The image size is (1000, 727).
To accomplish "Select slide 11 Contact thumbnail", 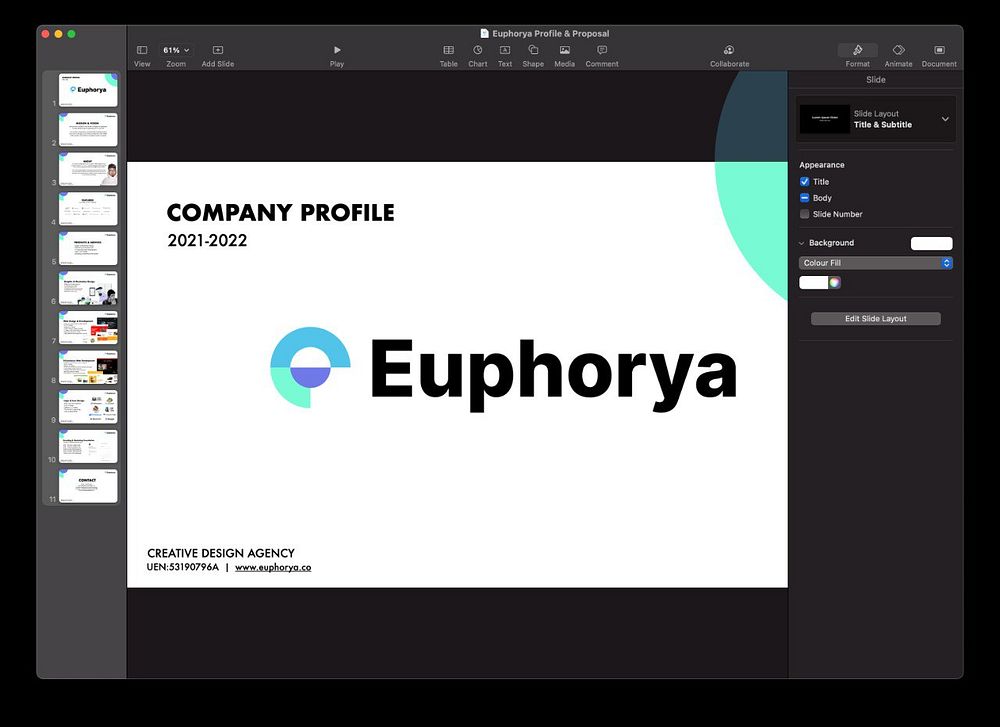I will point(88,485).
